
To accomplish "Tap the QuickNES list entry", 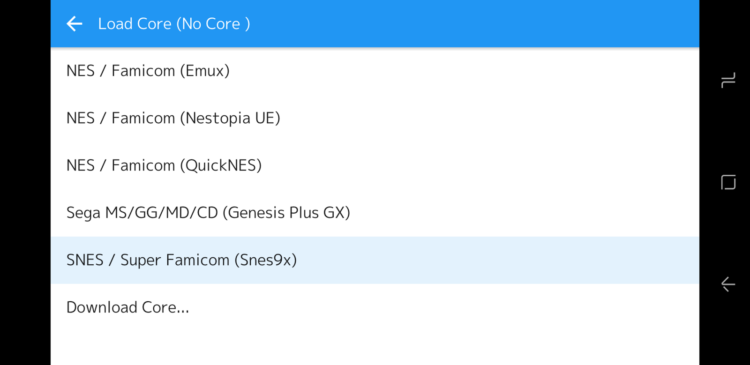I will 375,166.
